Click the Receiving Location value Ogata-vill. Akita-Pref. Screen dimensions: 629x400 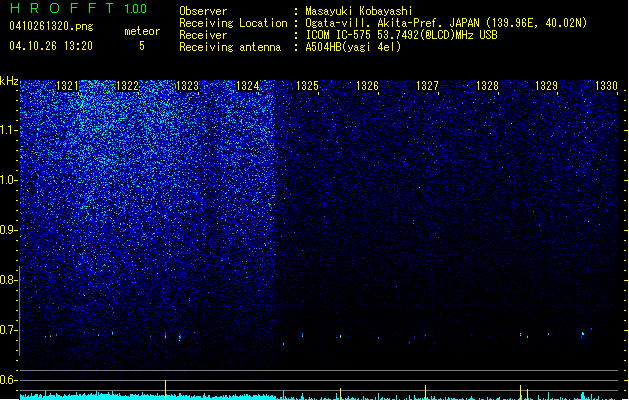(372, 23)
